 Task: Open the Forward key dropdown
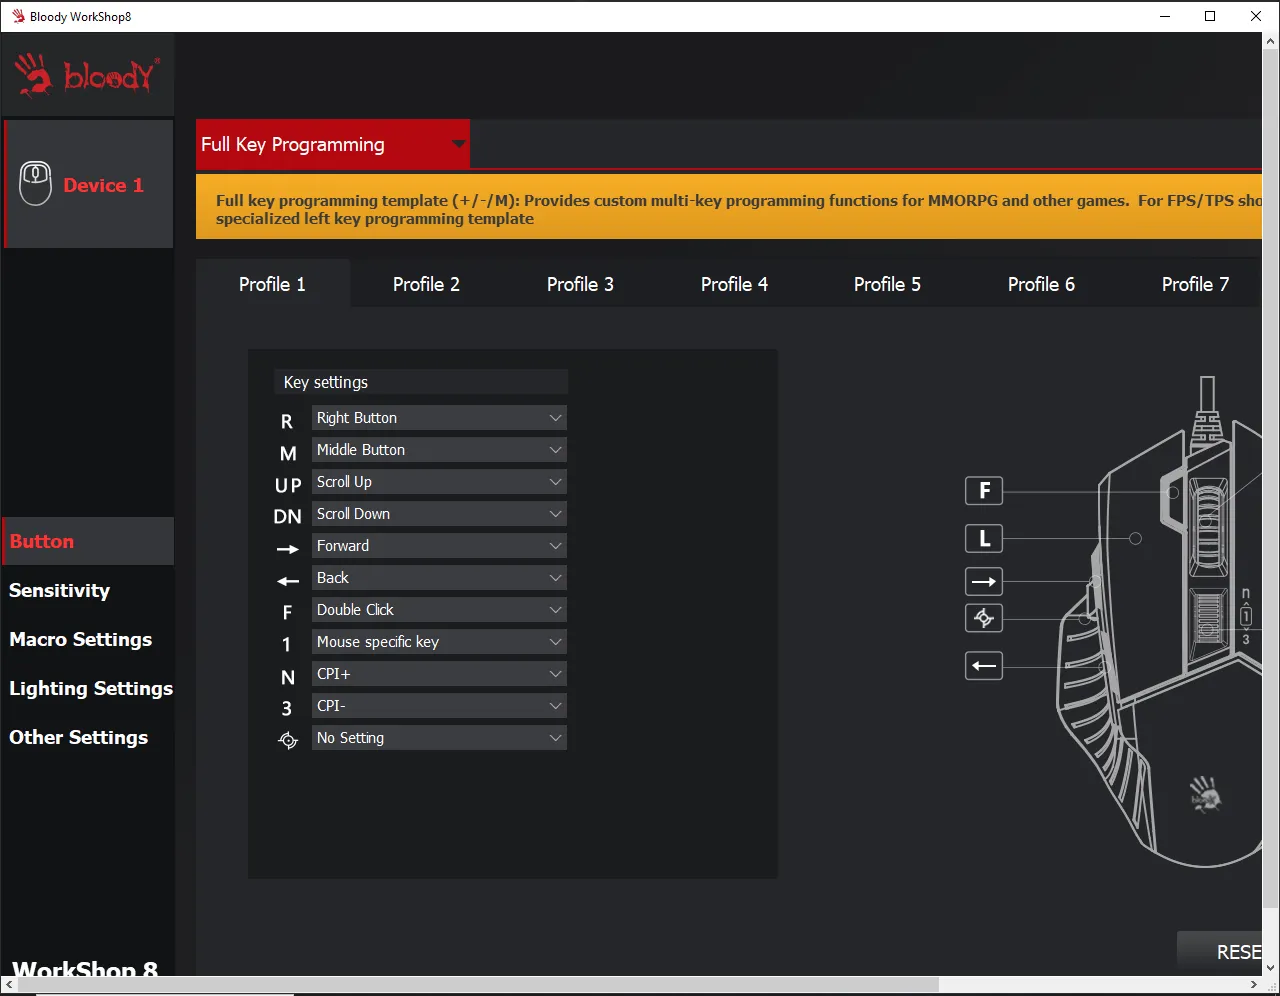[439, 546]
